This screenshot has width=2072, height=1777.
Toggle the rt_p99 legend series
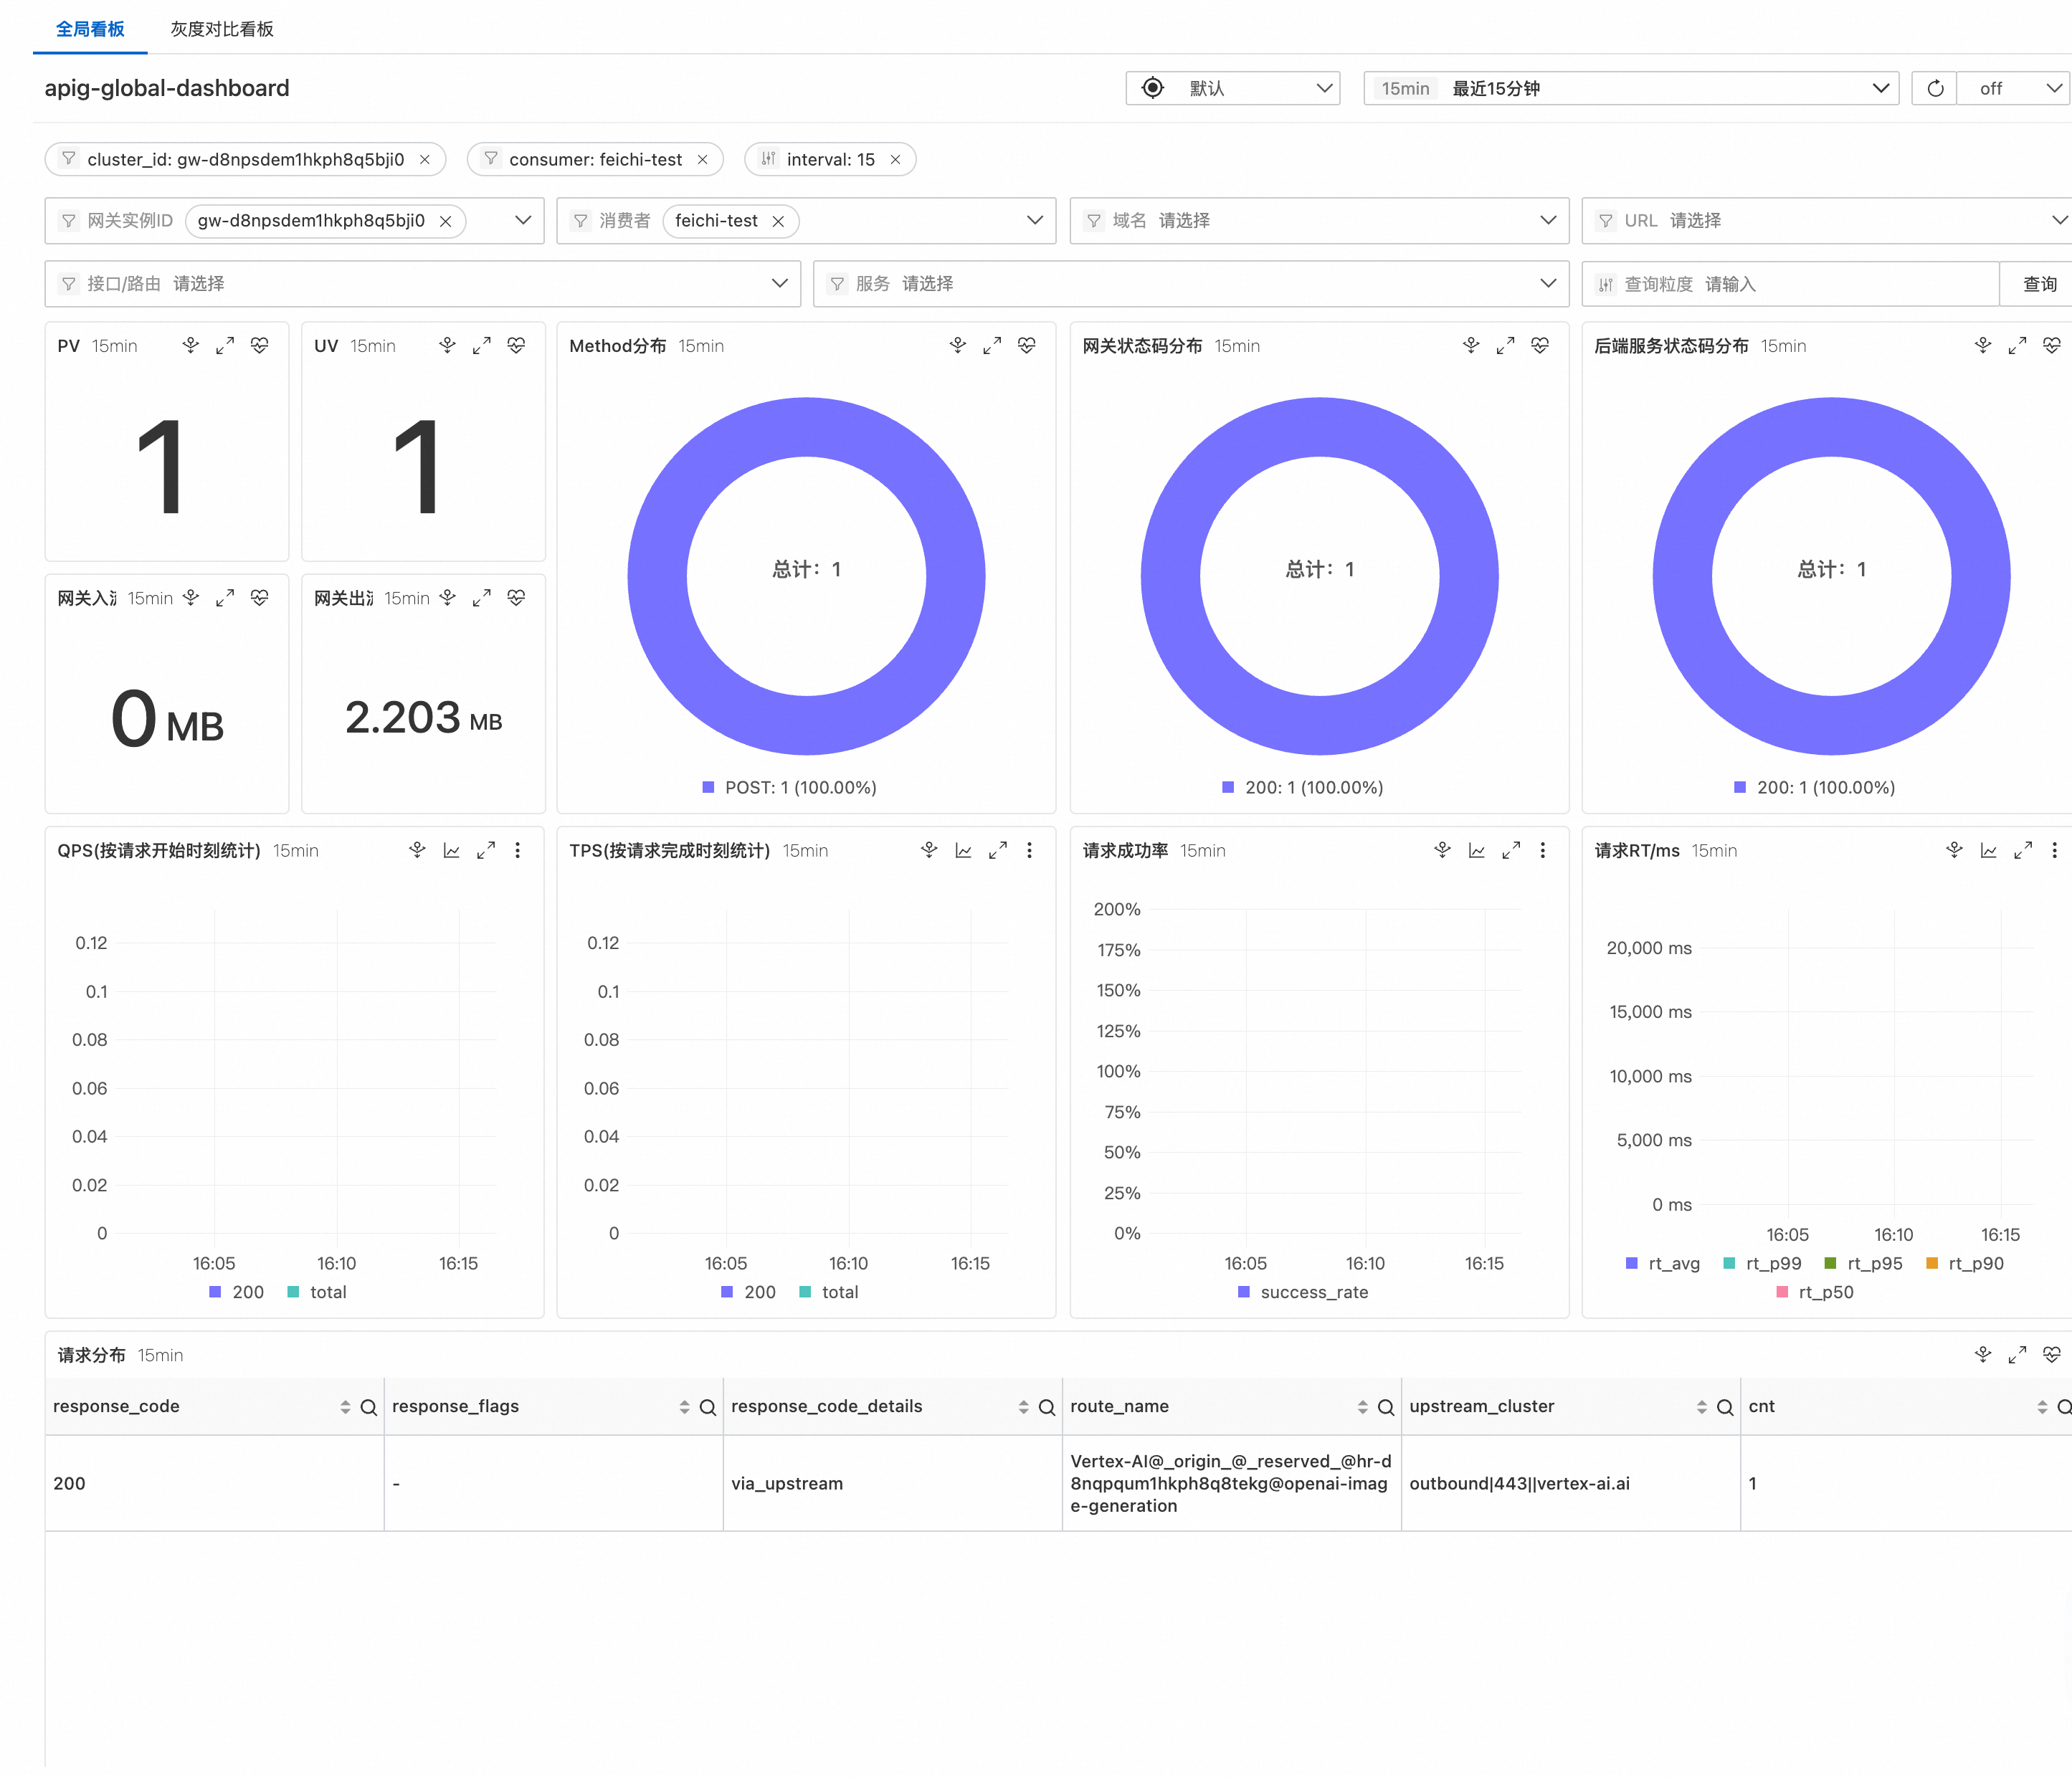(1763, 1263)
